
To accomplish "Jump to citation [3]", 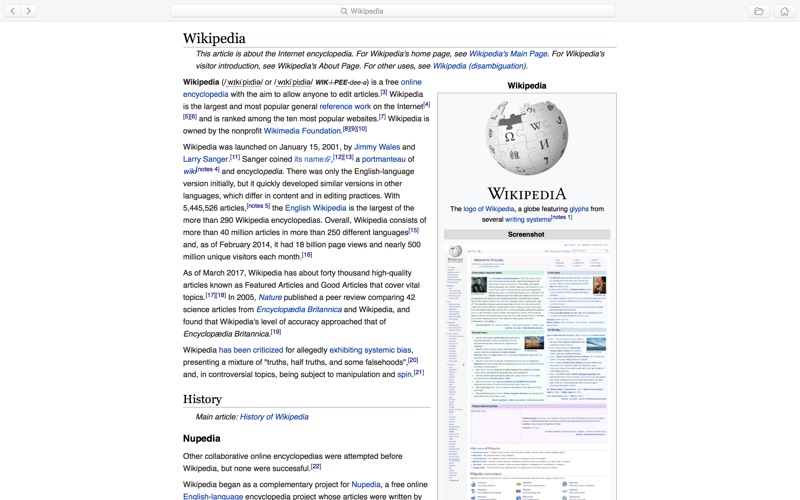I will click(384, 92).
